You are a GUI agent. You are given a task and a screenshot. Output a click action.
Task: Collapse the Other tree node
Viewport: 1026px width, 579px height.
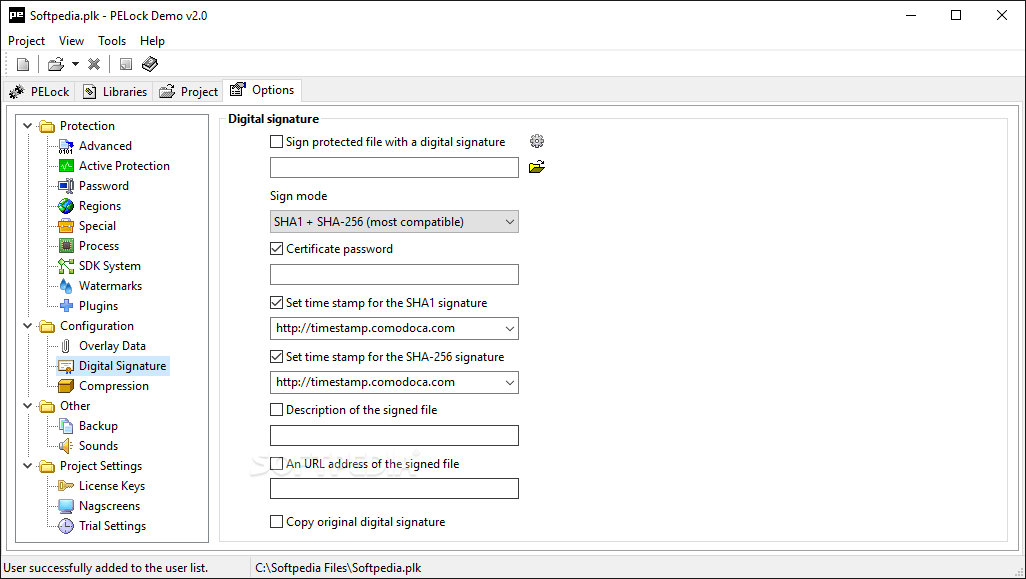(x=27, y=406)
